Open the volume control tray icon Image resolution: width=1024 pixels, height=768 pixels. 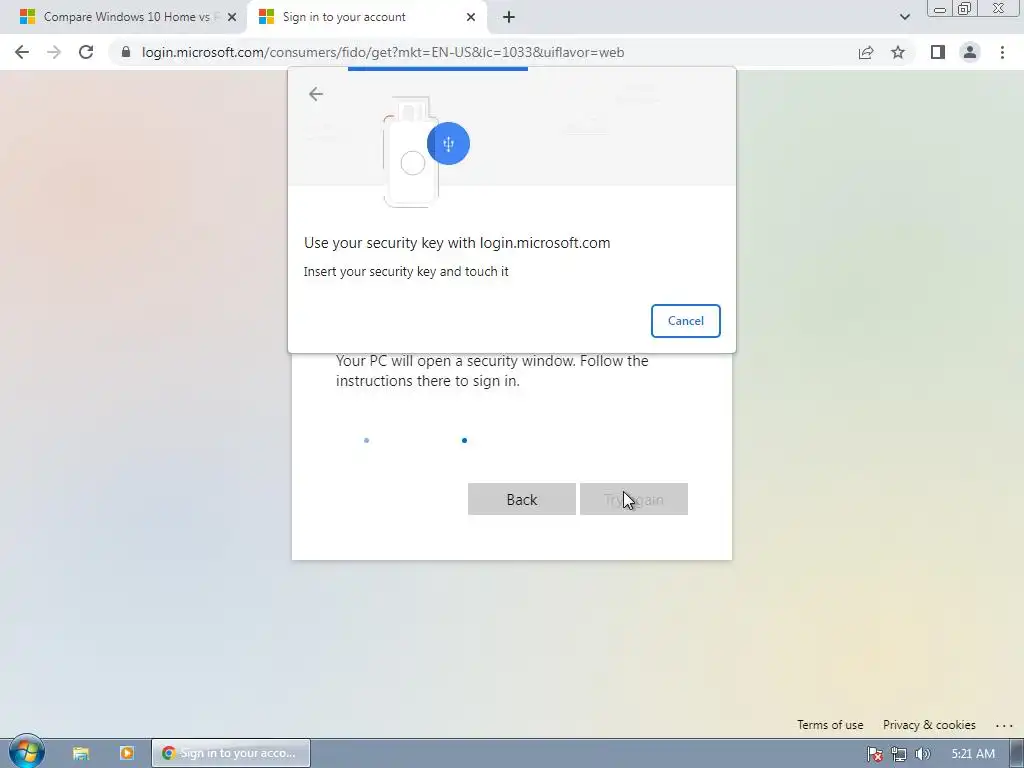pos(922,754)
